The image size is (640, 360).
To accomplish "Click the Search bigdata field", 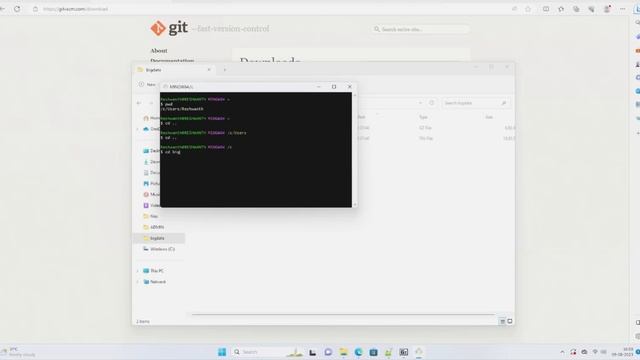I will pyautogui.click(x=476, y=103).
